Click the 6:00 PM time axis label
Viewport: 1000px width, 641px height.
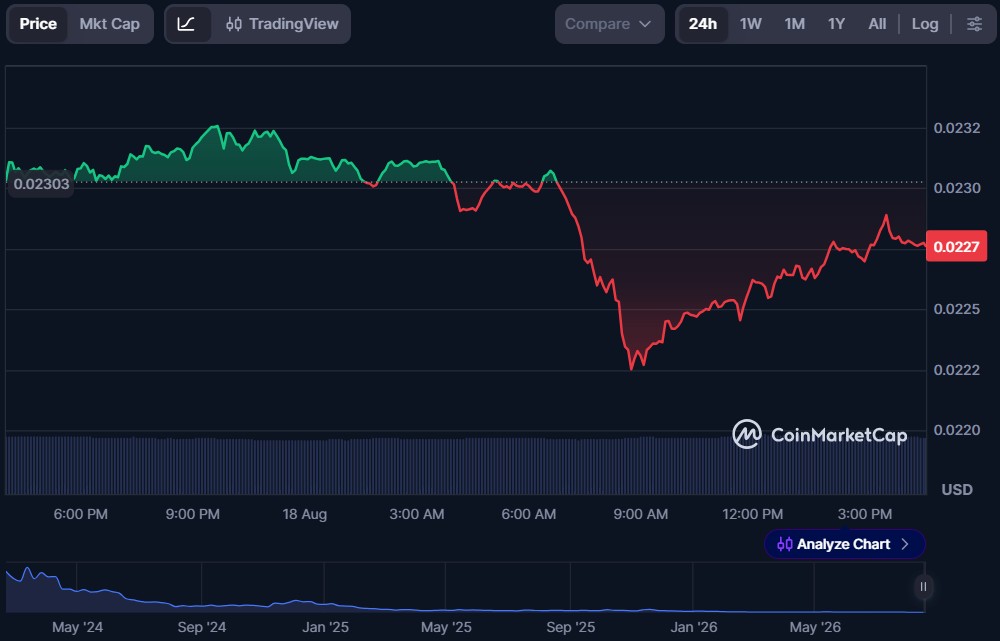click(x=80, y=514)
